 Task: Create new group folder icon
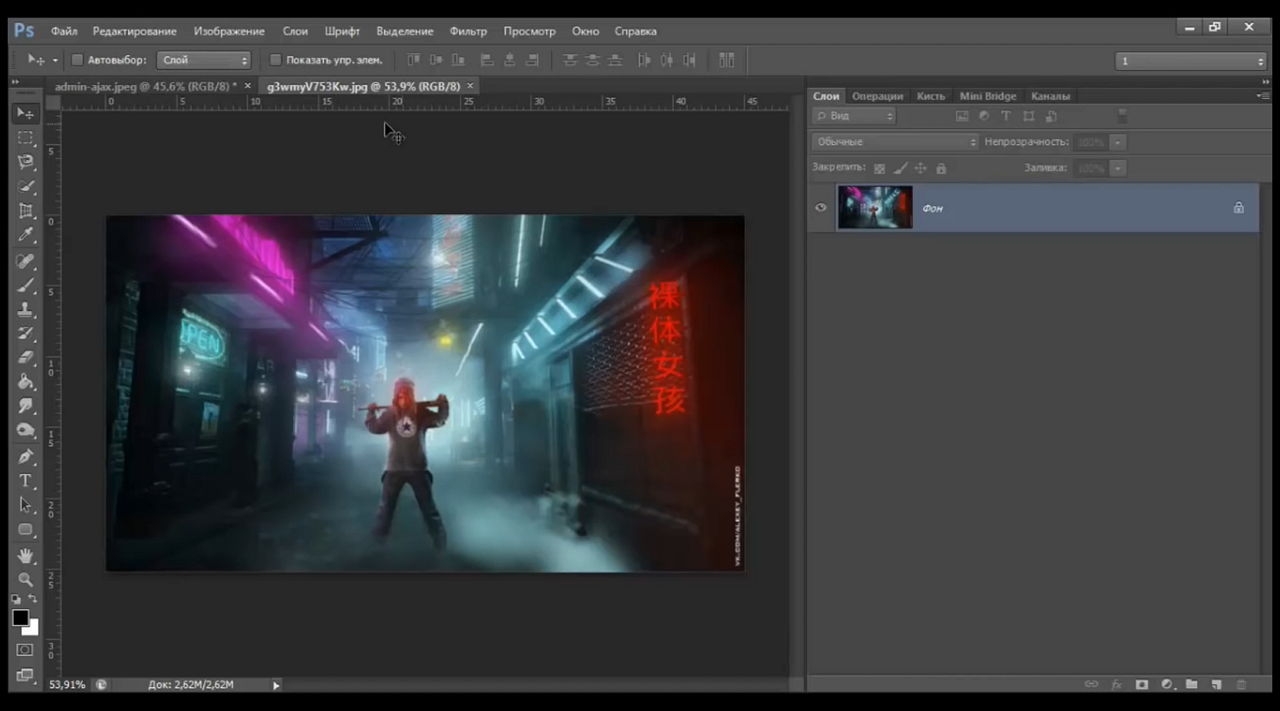coord(1191,685)
